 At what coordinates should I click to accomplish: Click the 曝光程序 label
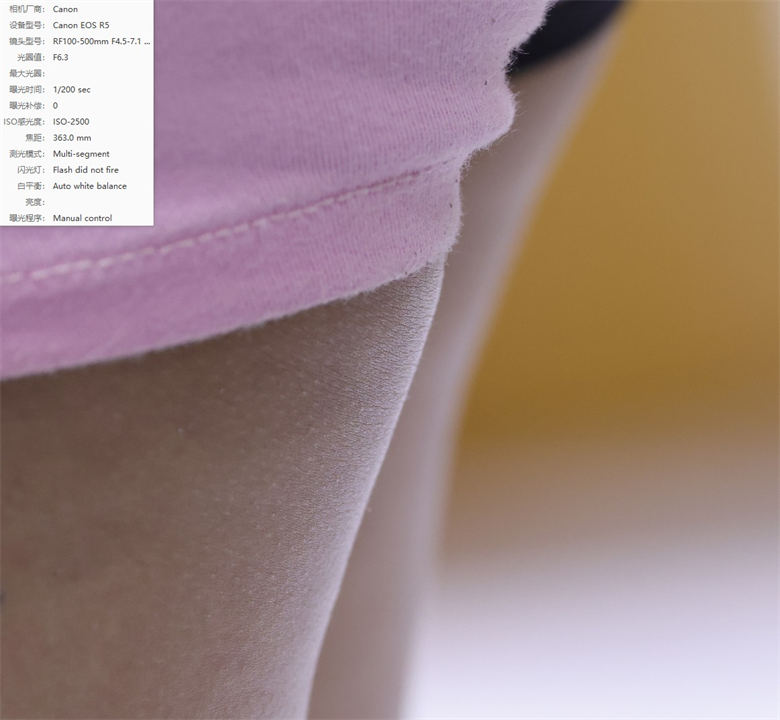[27, 218]
